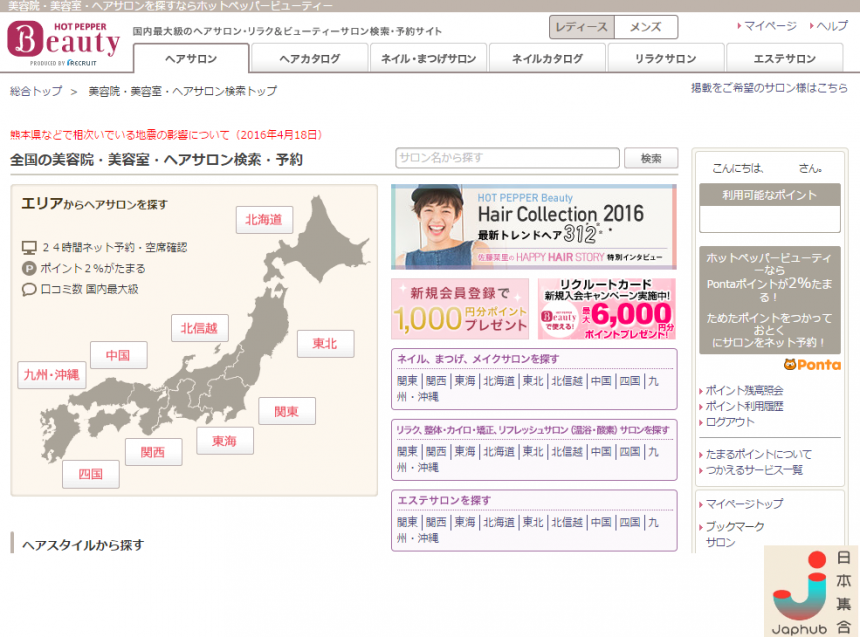This screenshot has width=860, height=637.
Task: Go to the ネイルカタログ tab
Action: click(x=547, y=58)
